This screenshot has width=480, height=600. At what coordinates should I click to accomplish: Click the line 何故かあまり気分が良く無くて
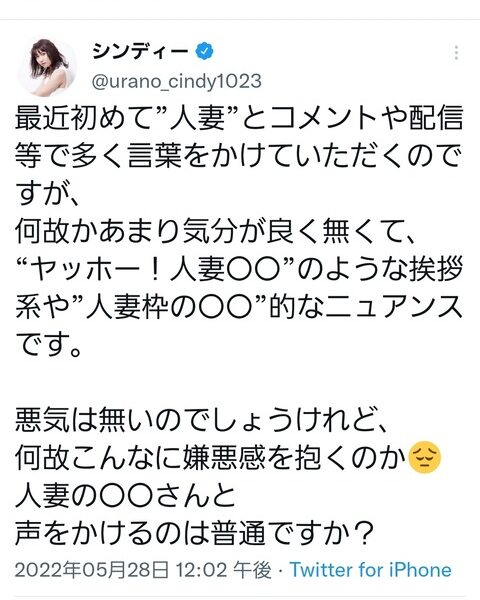[x=215, y=232]
